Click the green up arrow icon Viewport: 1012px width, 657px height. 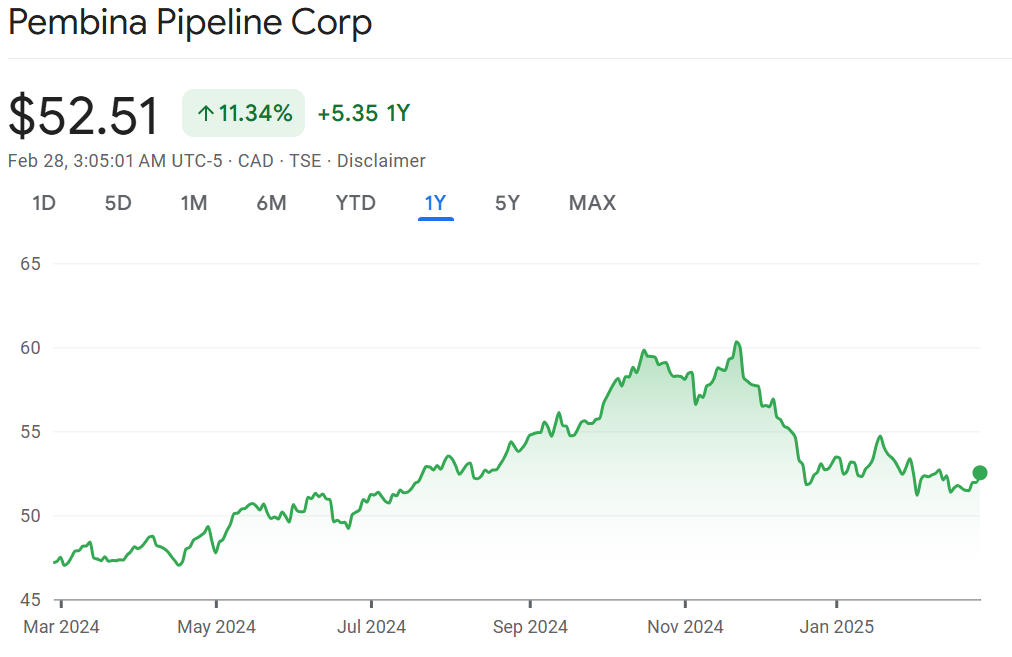point(206,114)
